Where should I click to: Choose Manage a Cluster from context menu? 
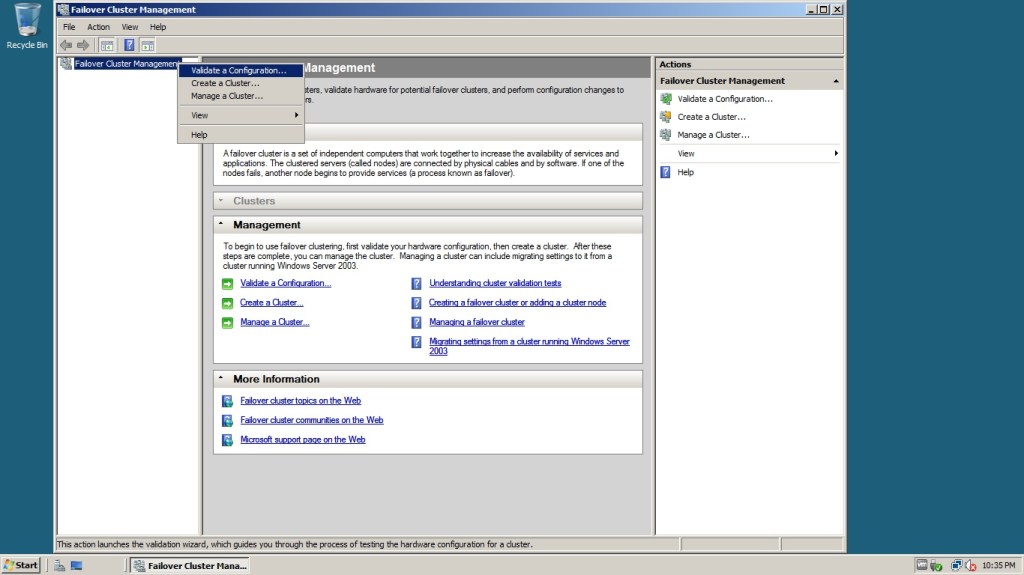click(227, 96)
